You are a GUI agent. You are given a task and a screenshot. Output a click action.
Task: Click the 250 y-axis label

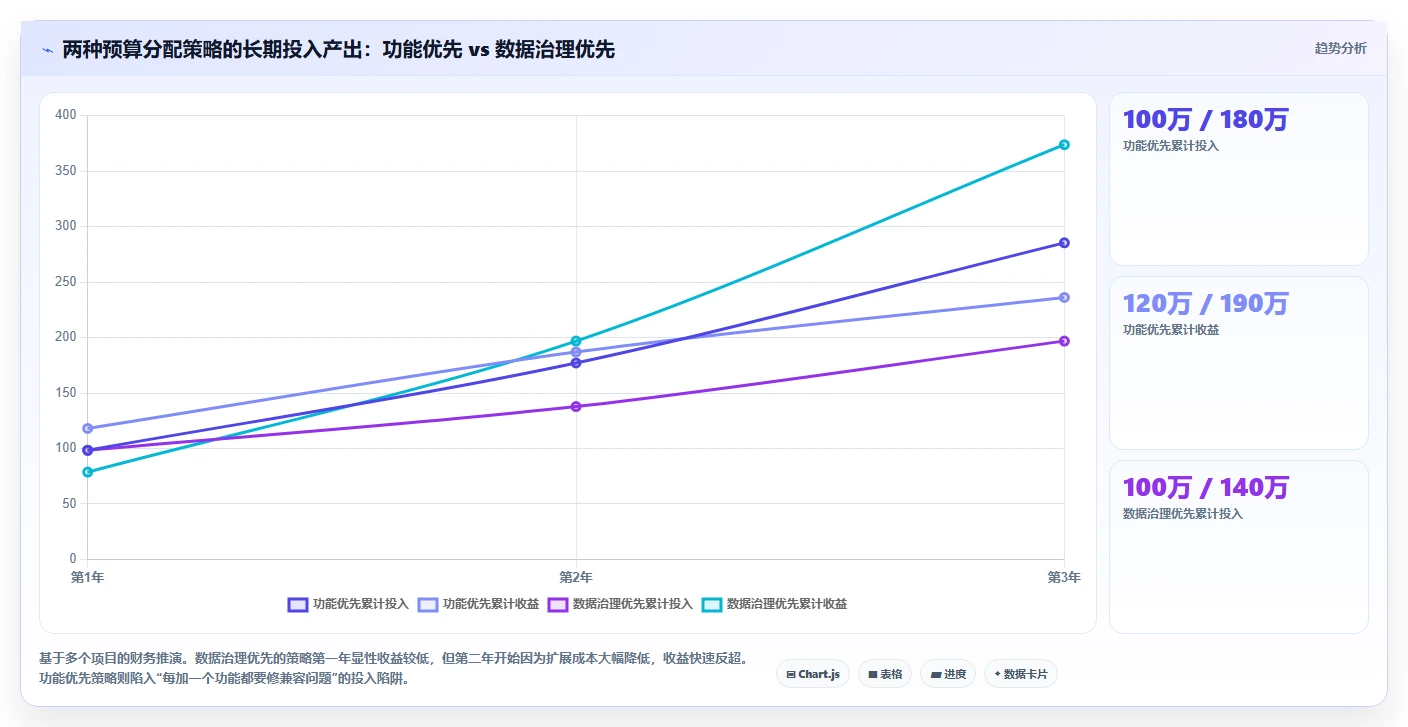click(x=66, y=282)
